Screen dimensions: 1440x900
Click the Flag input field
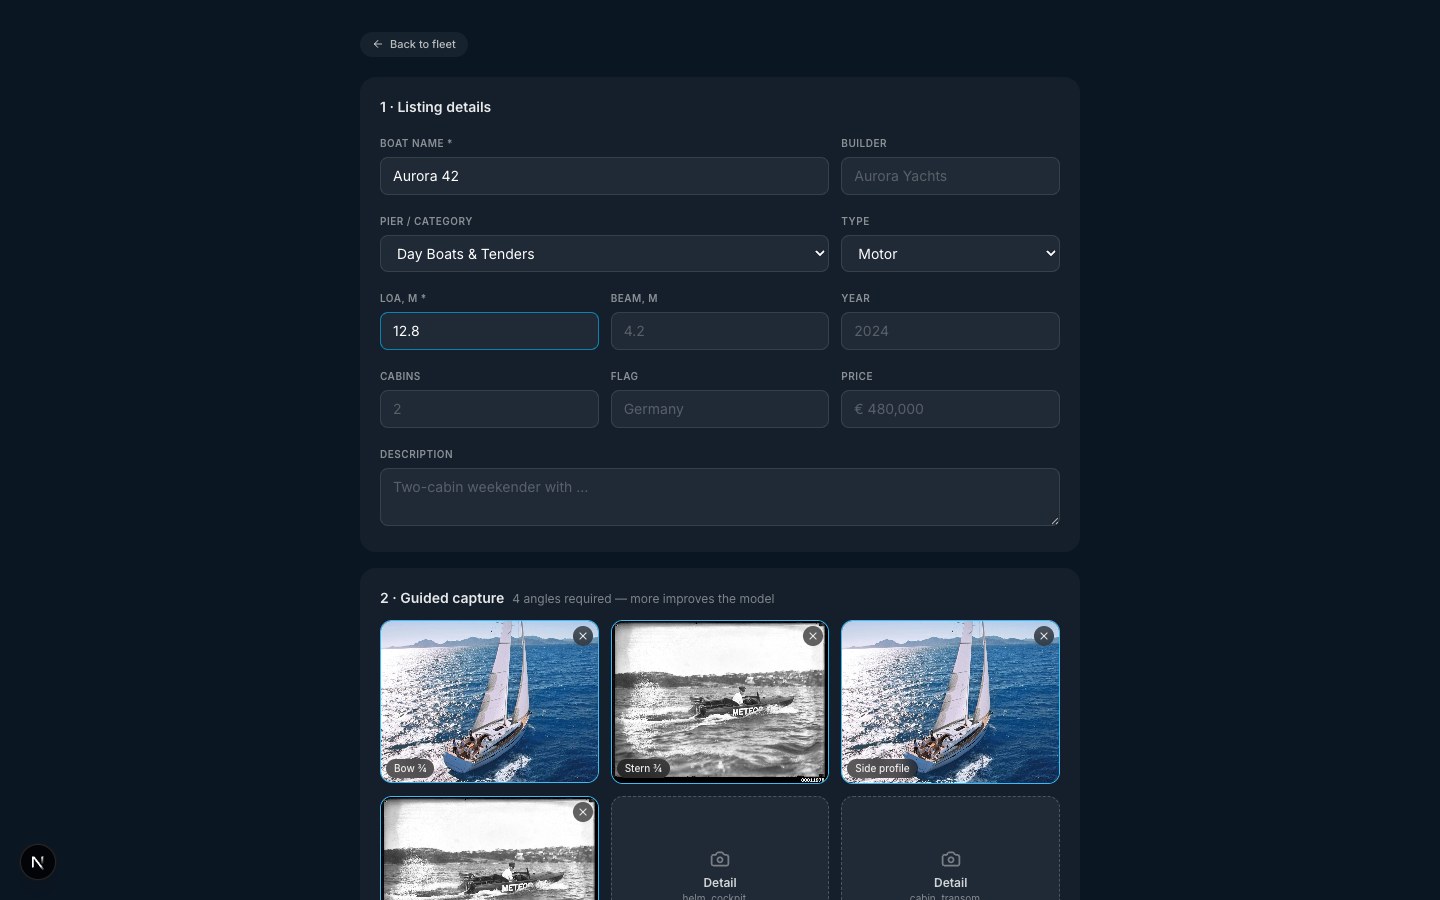point(720,409)
